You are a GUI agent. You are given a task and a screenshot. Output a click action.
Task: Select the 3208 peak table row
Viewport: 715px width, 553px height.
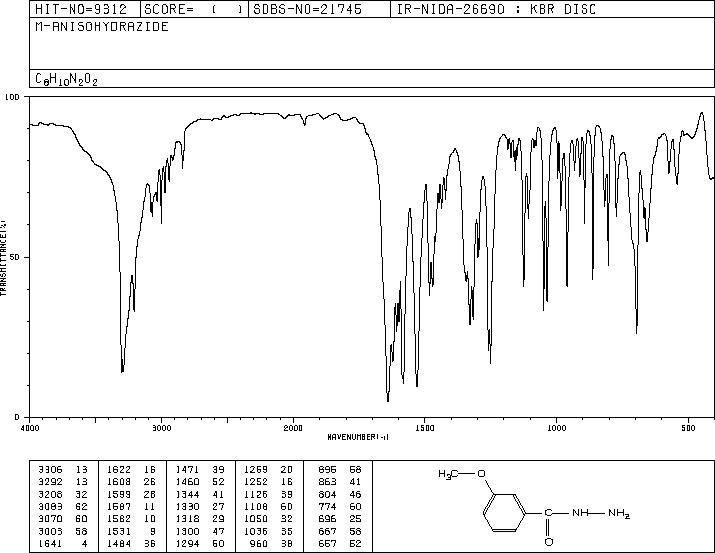click(x=63, y=494)
